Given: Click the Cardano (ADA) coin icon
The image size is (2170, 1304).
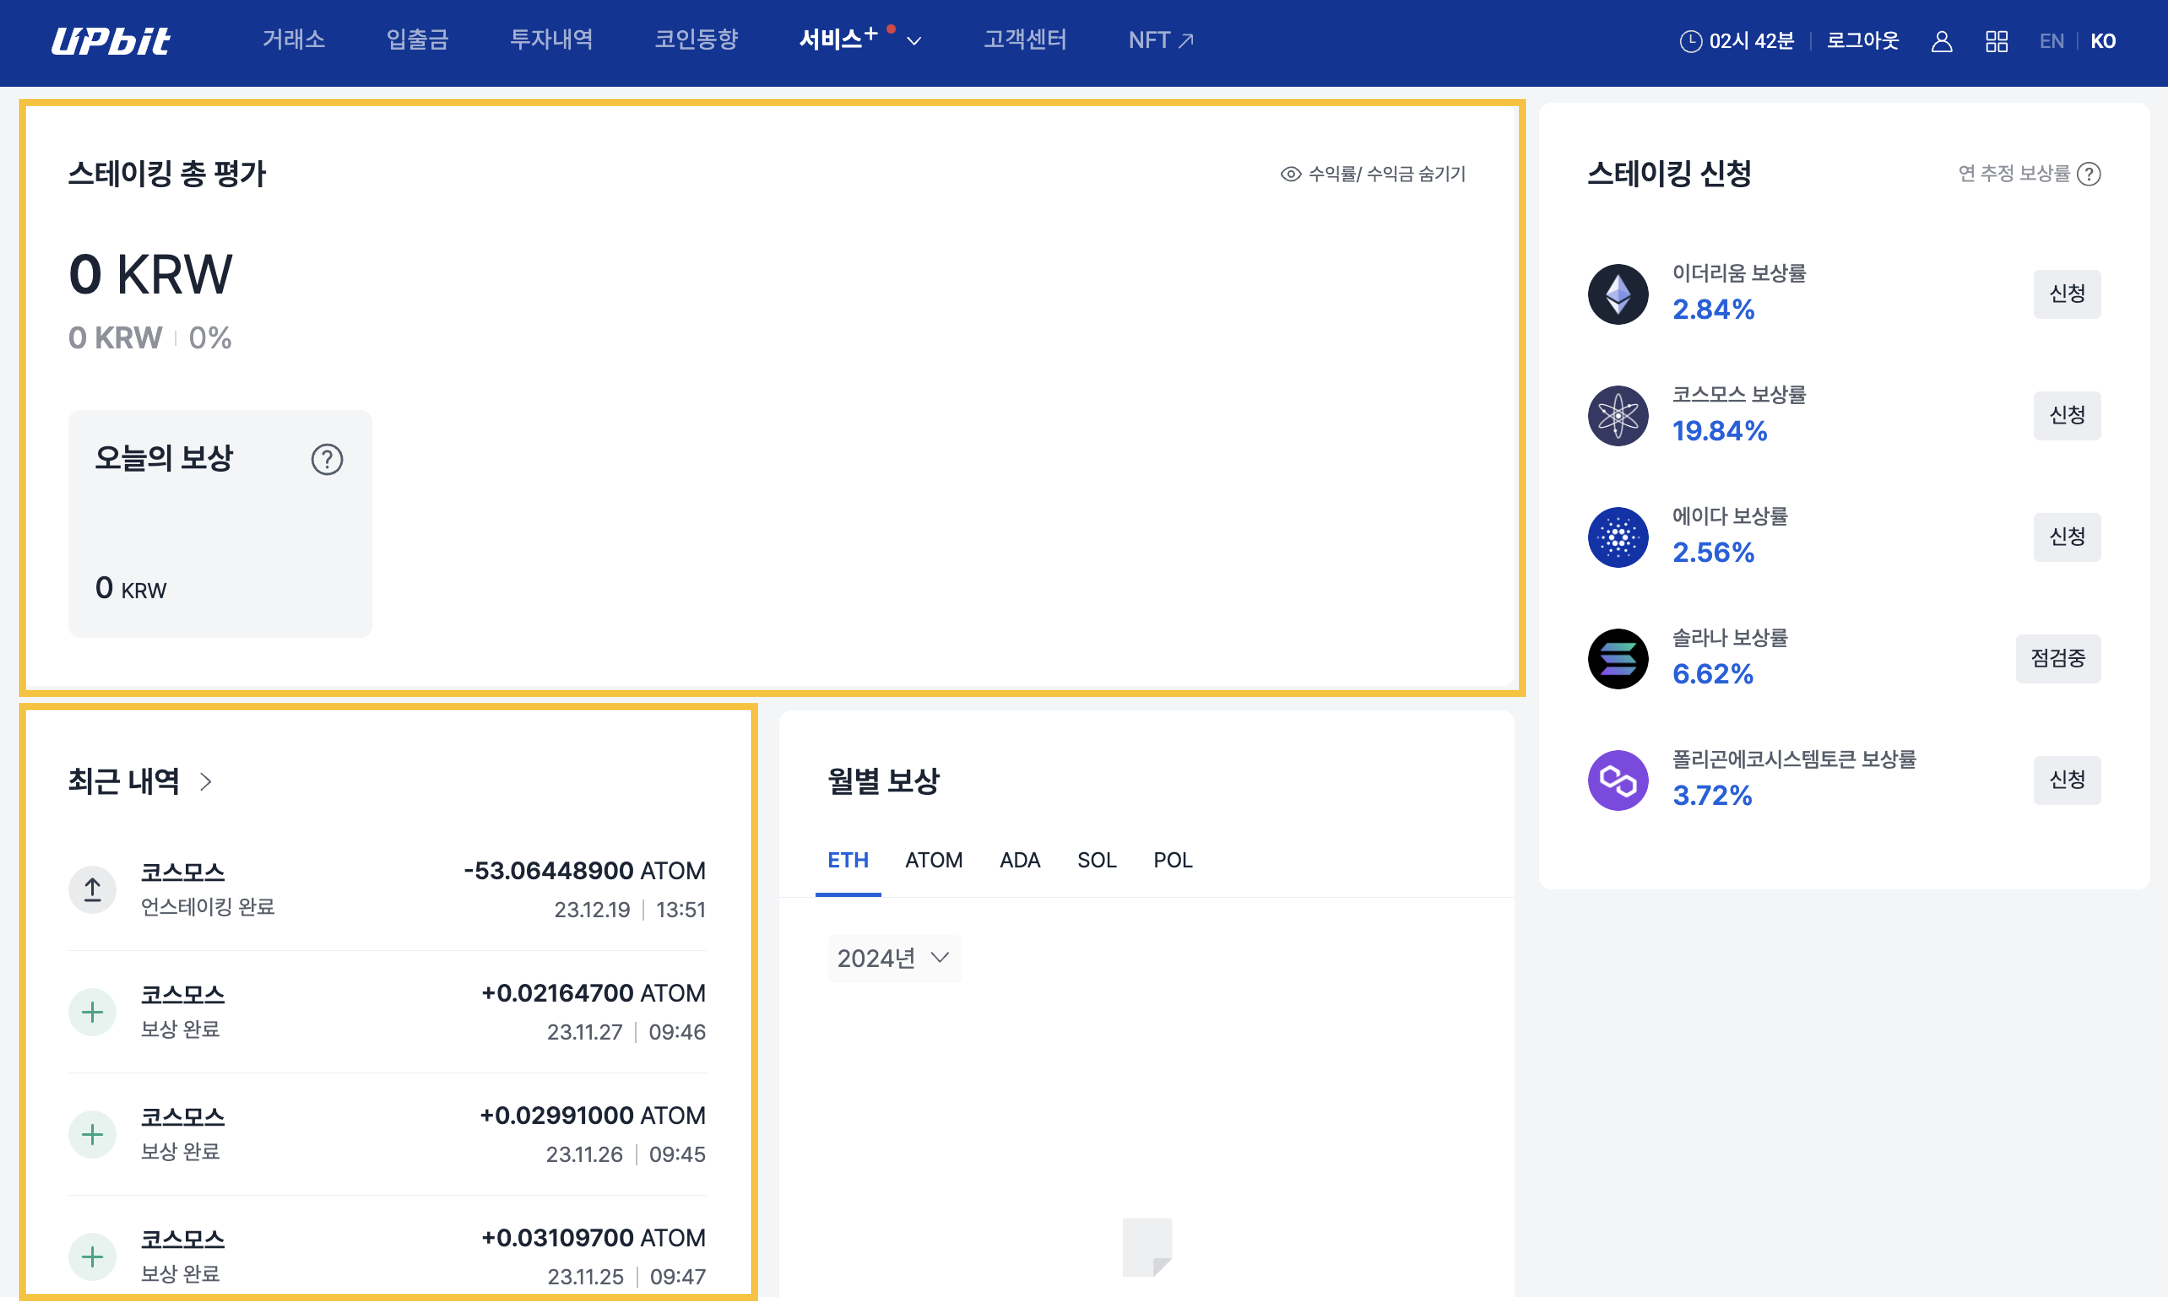Looking at the screenshot, I should coord(1618,537).
